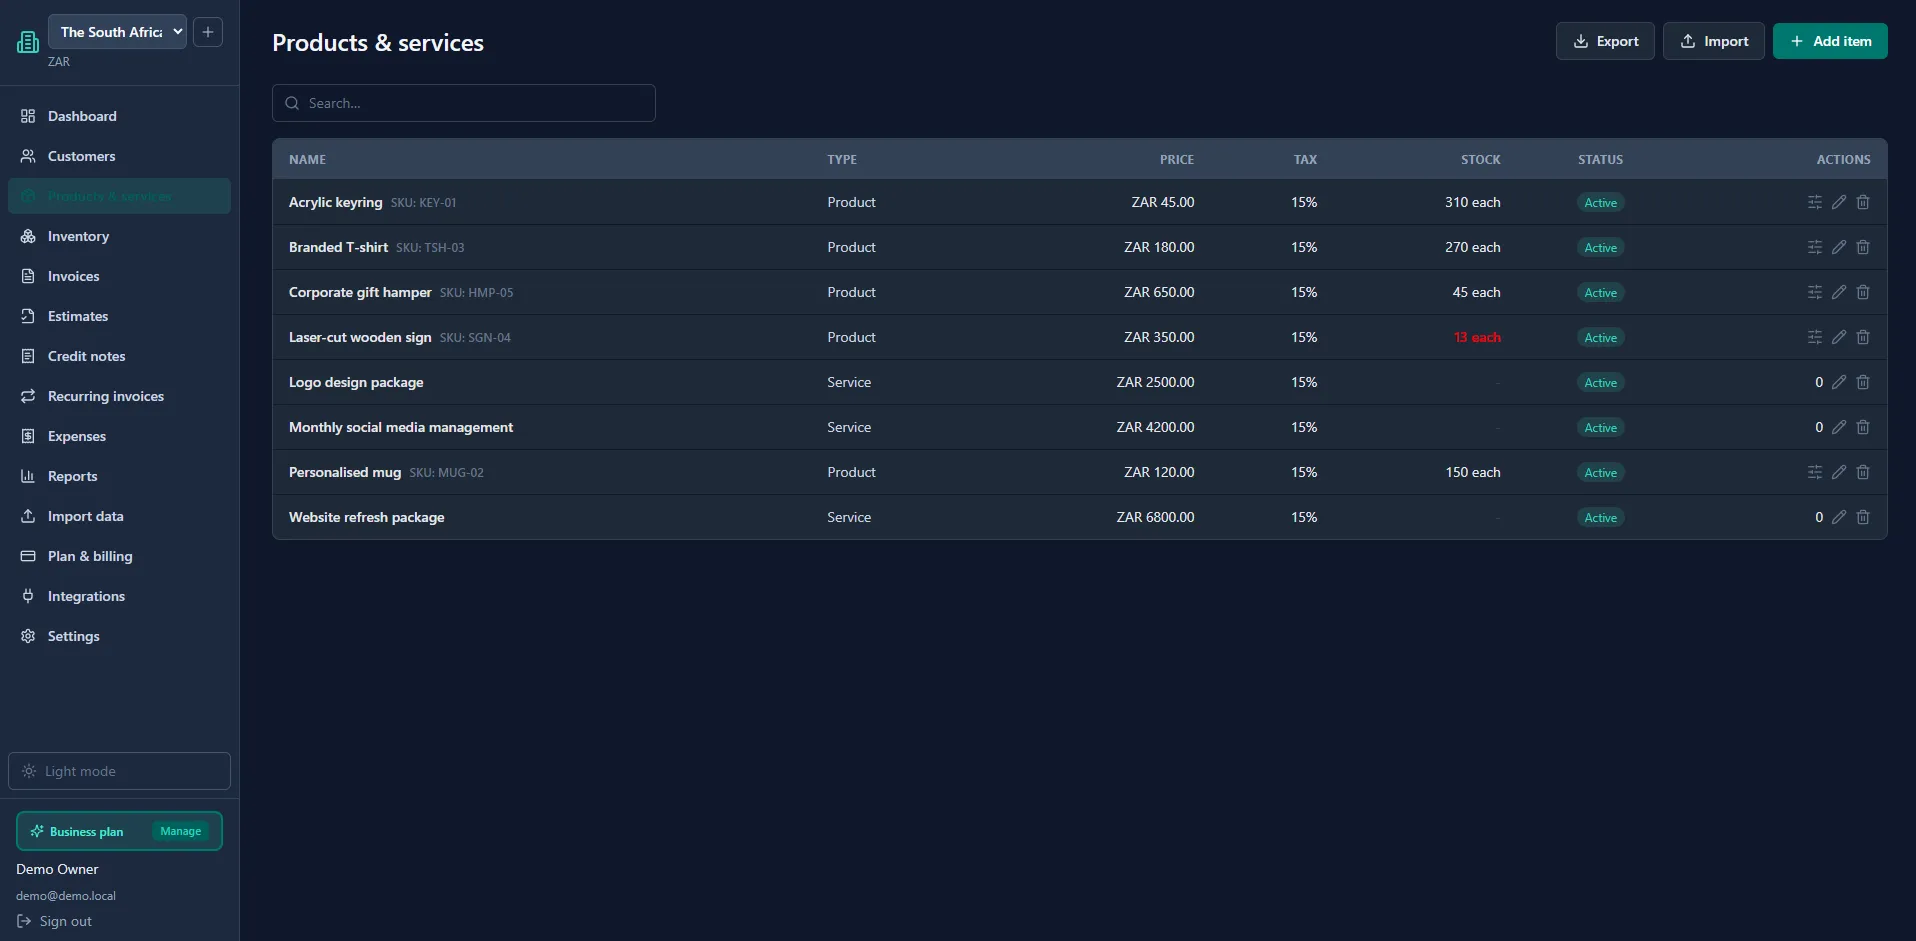Adjust stock for Personalised mug
This screenshot has width=1916, height=941.
pos(1815,472)
